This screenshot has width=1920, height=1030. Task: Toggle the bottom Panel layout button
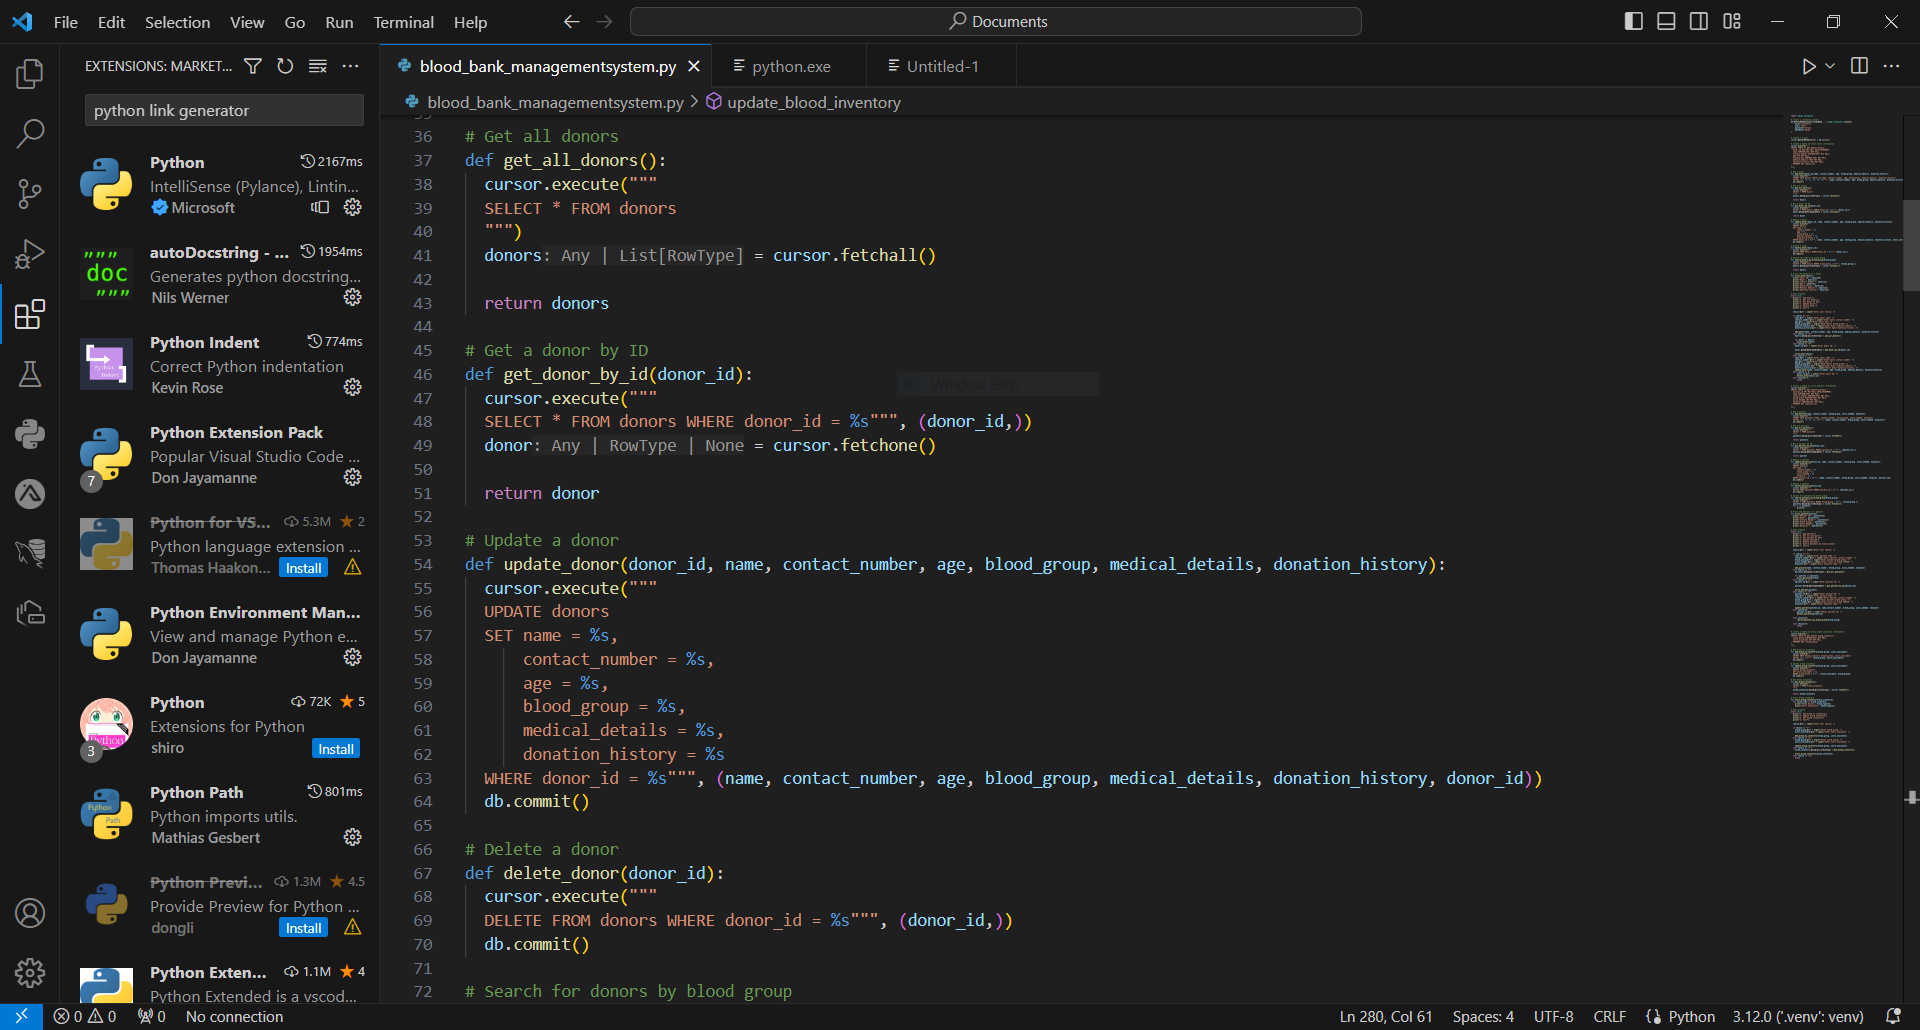tap(1666, 21)
